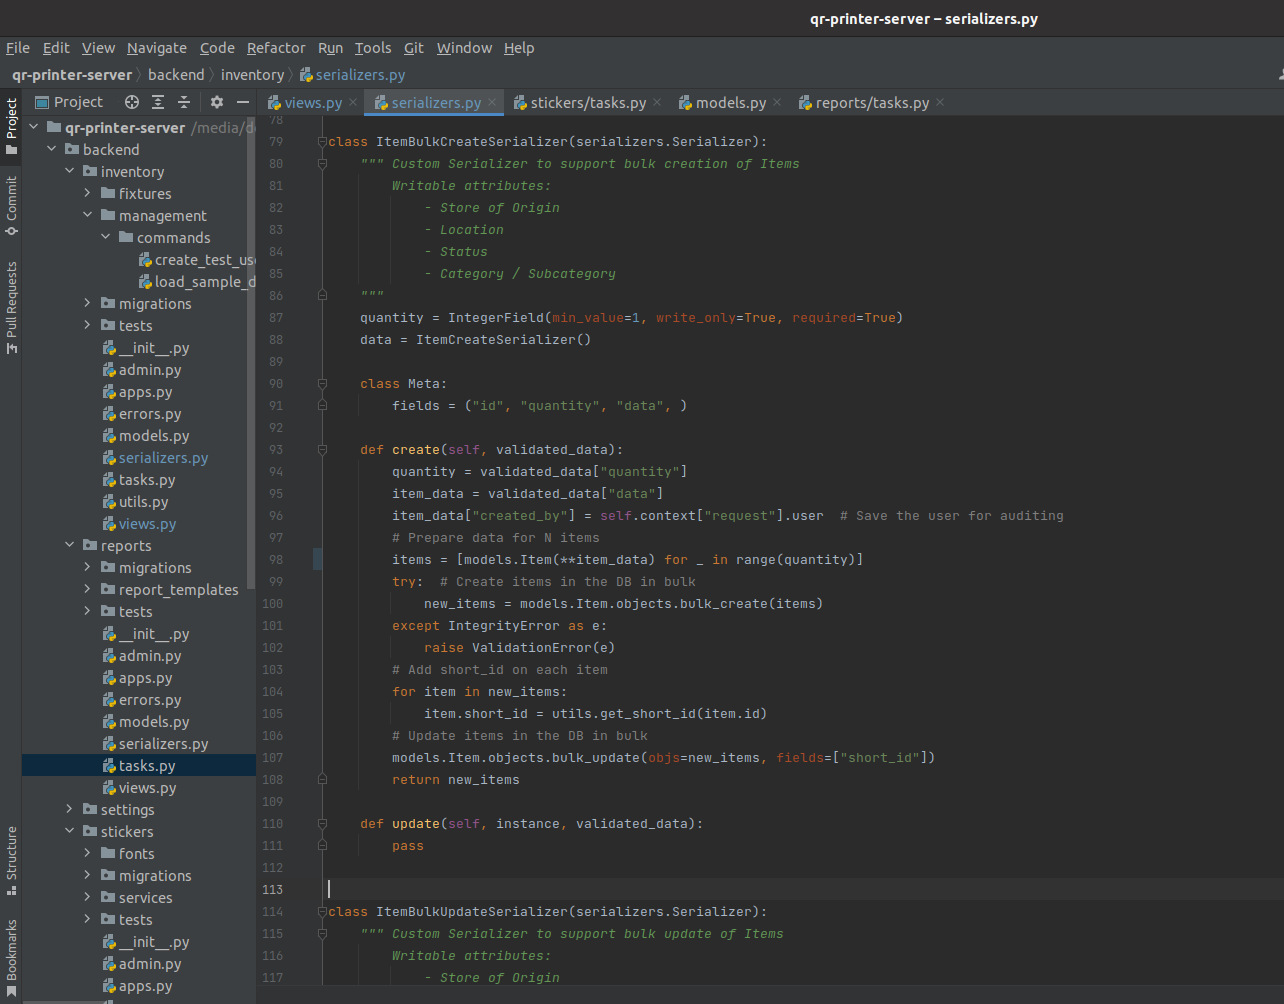The image size is (1284, 1004).
Task: Toggle fold on update method line 110
Action: [x=322, y=824]
